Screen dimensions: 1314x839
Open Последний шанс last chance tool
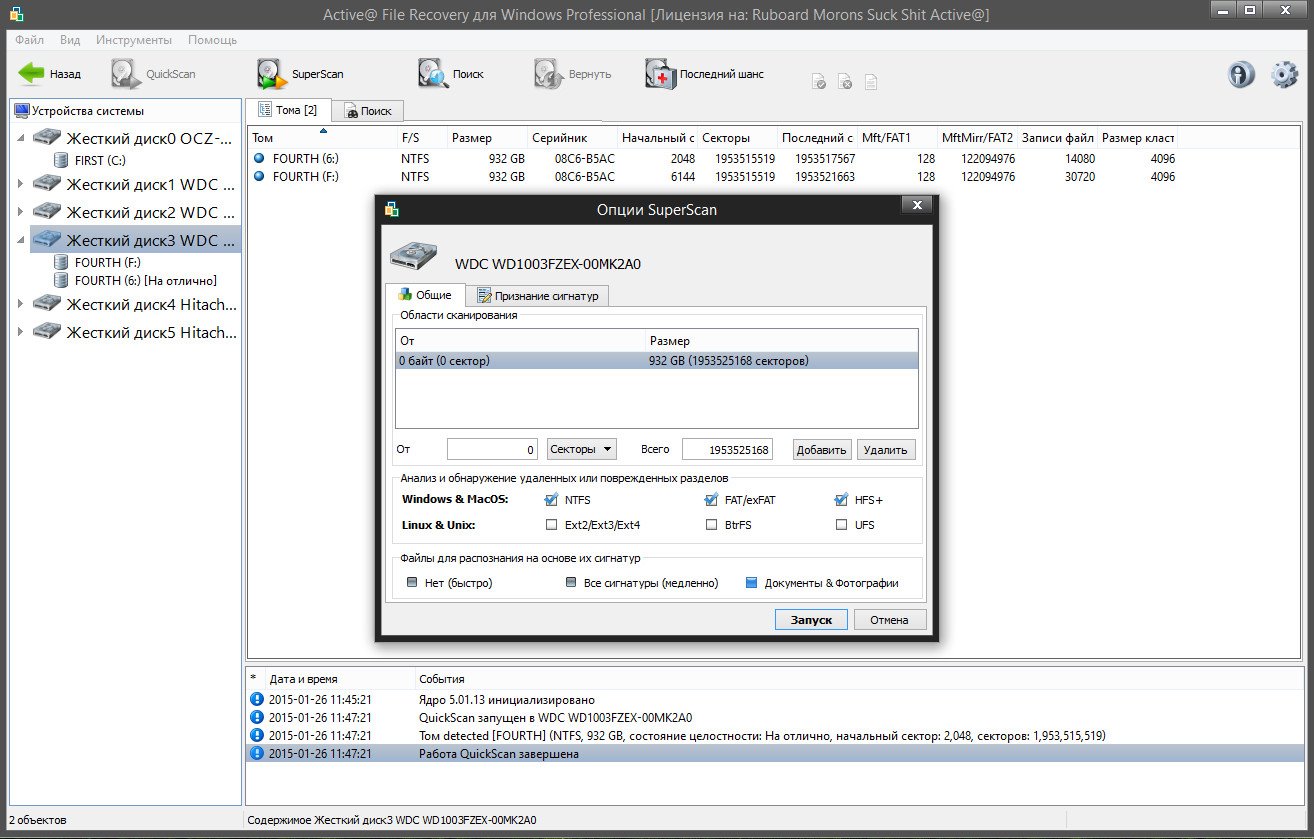(x=704, y=74)
